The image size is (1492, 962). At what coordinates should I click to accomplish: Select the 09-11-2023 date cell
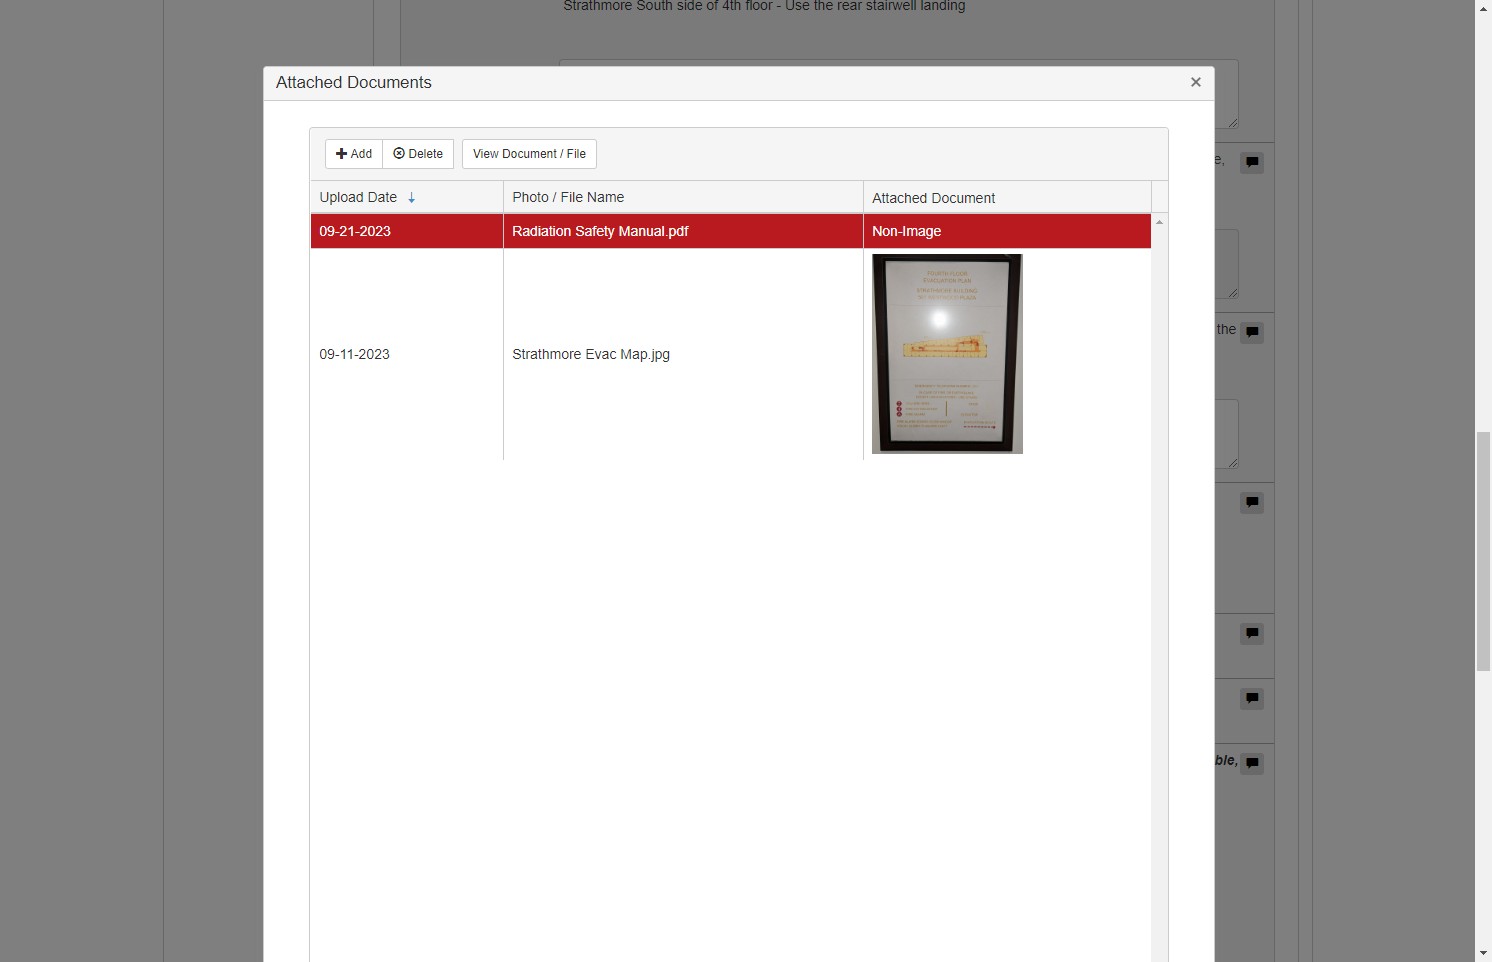[x=406, y=354]
